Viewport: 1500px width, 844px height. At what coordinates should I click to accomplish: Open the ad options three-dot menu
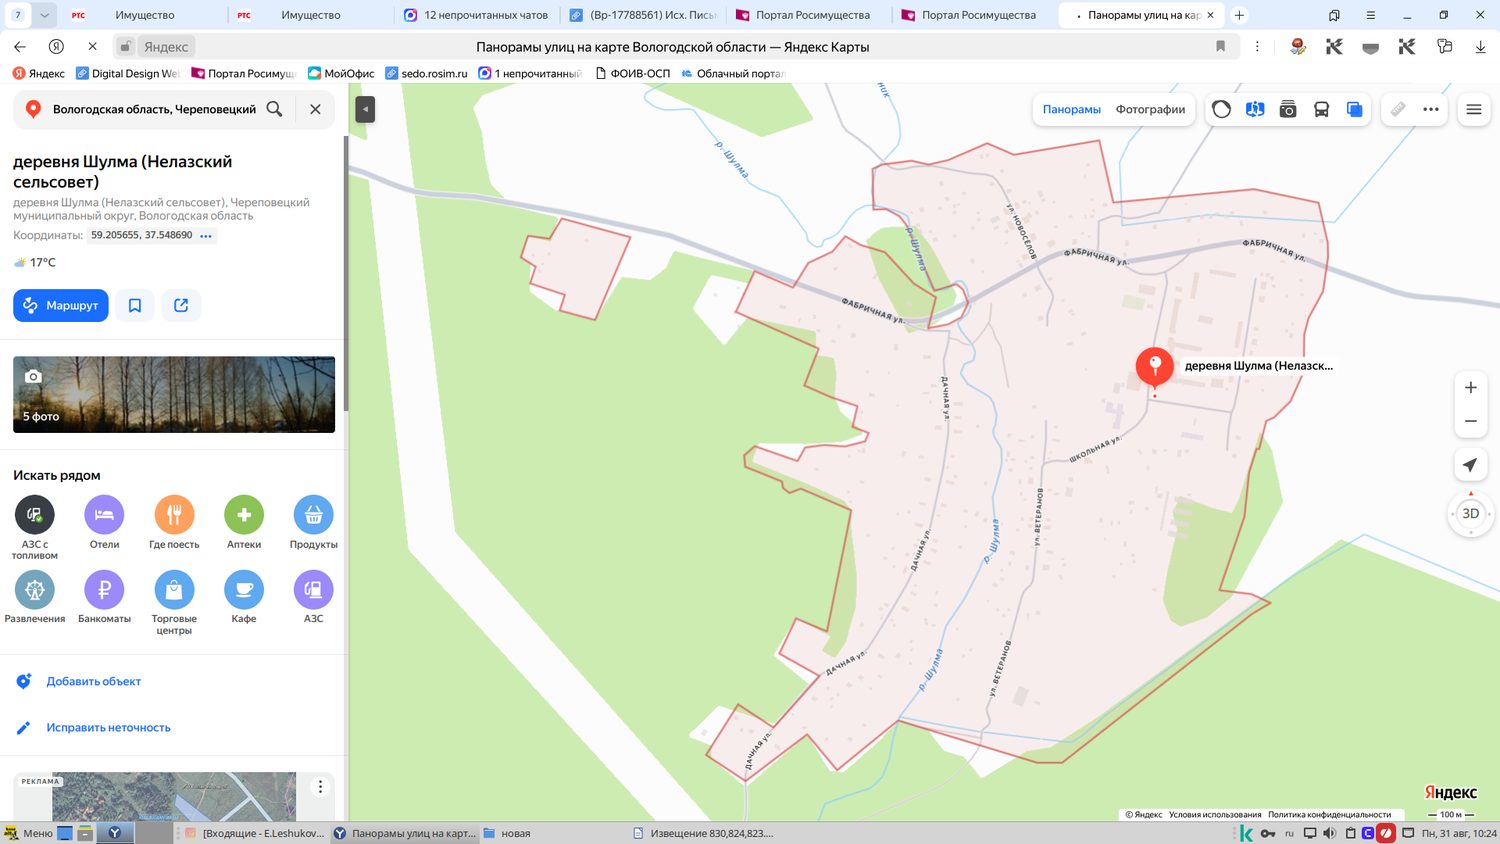(x=320, y=786)
